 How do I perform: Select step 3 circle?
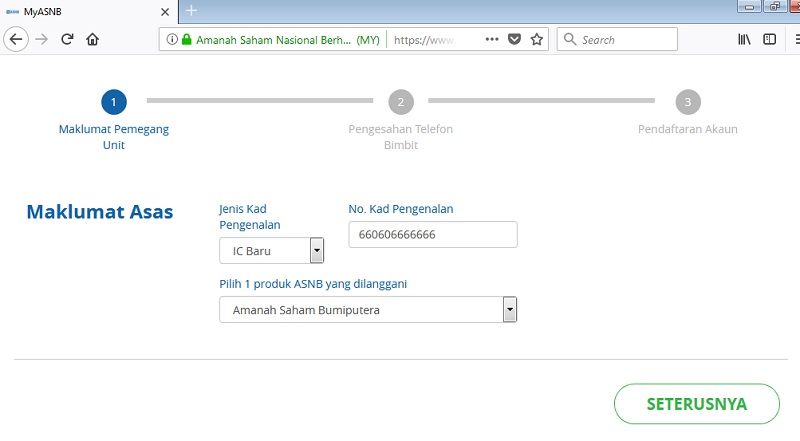pos(688,102)
